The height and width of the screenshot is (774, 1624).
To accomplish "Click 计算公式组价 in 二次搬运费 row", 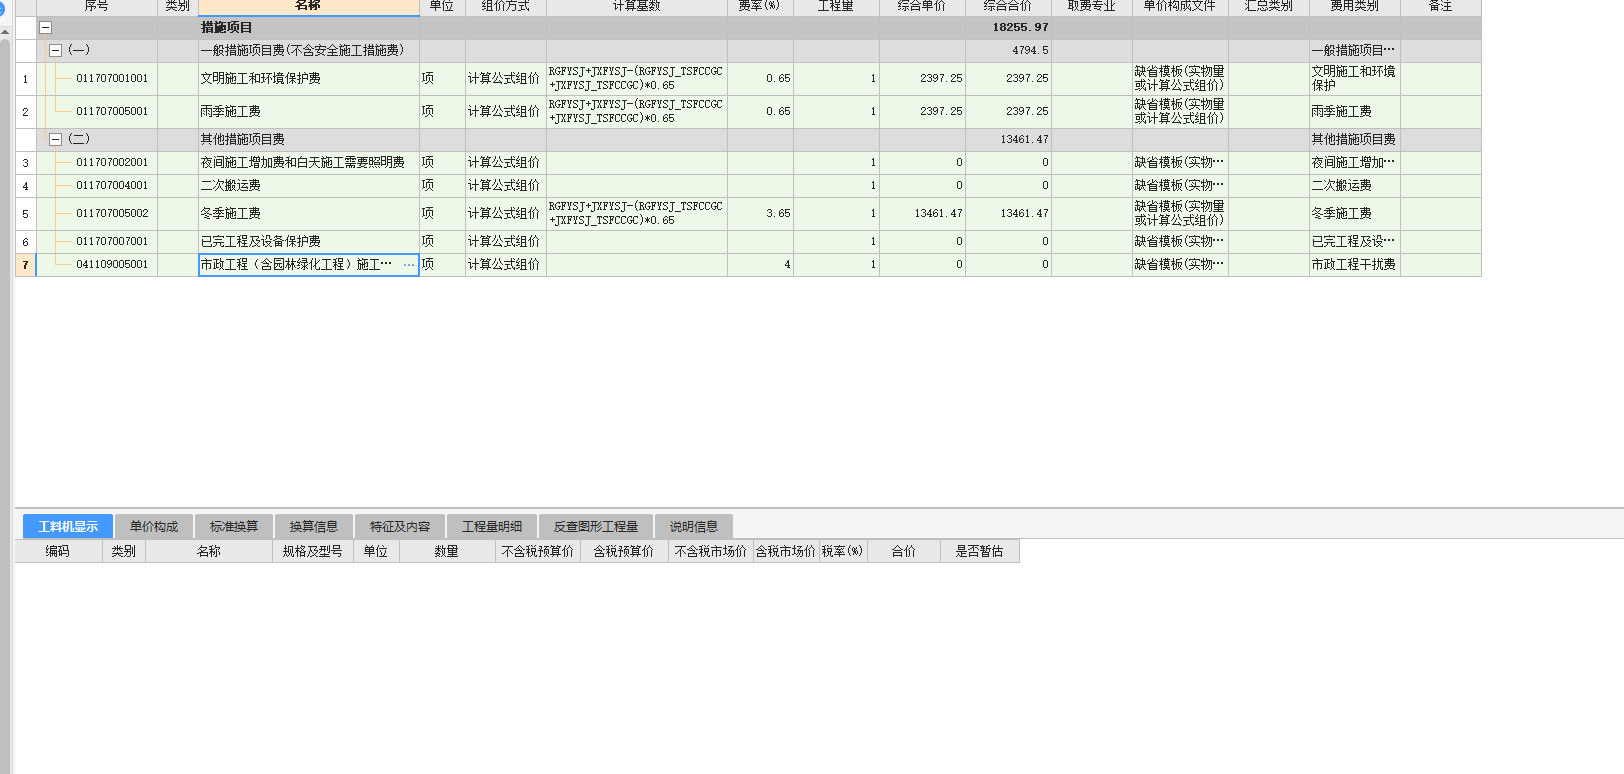I will point(506,186).
